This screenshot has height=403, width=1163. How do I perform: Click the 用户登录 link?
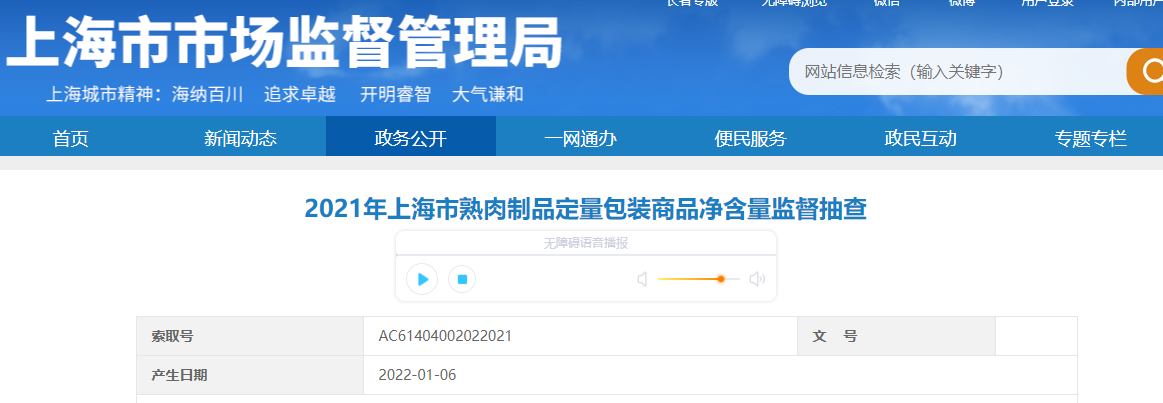tap(1047, 3)
